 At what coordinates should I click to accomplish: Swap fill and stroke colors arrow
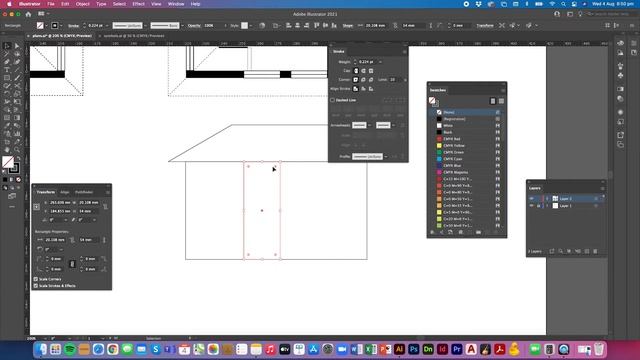[x=18, y=158]
